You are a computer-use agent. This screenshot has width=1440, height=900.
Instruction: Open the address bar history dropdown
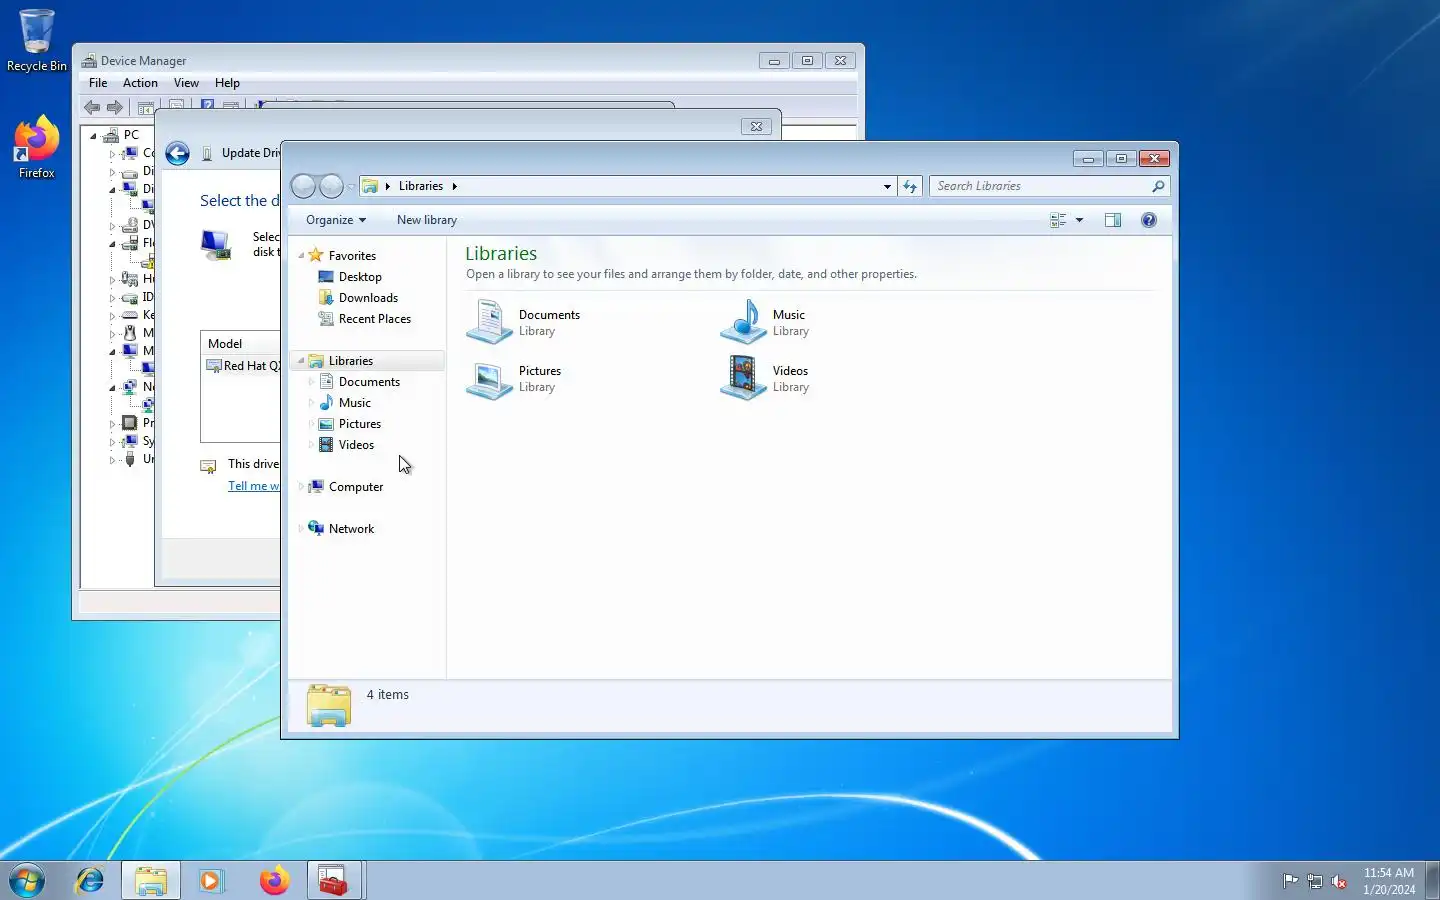(887, 186)
